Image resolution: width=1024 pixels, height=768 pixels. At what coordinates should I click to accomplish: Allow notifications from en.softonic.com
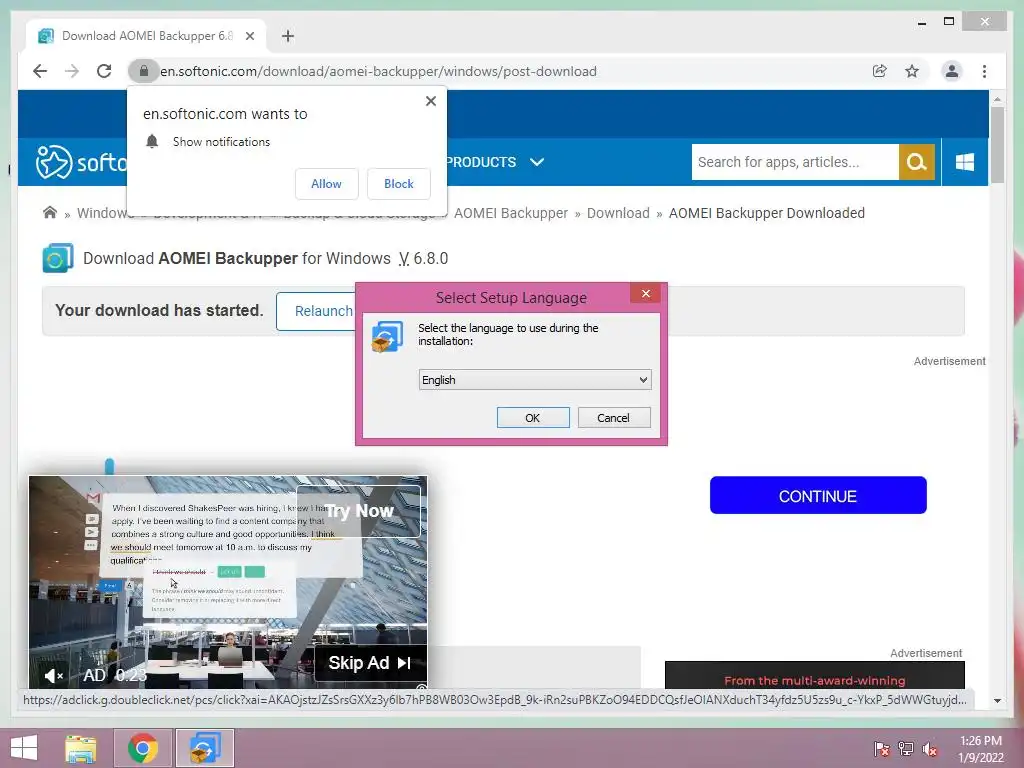click(327, 184)
